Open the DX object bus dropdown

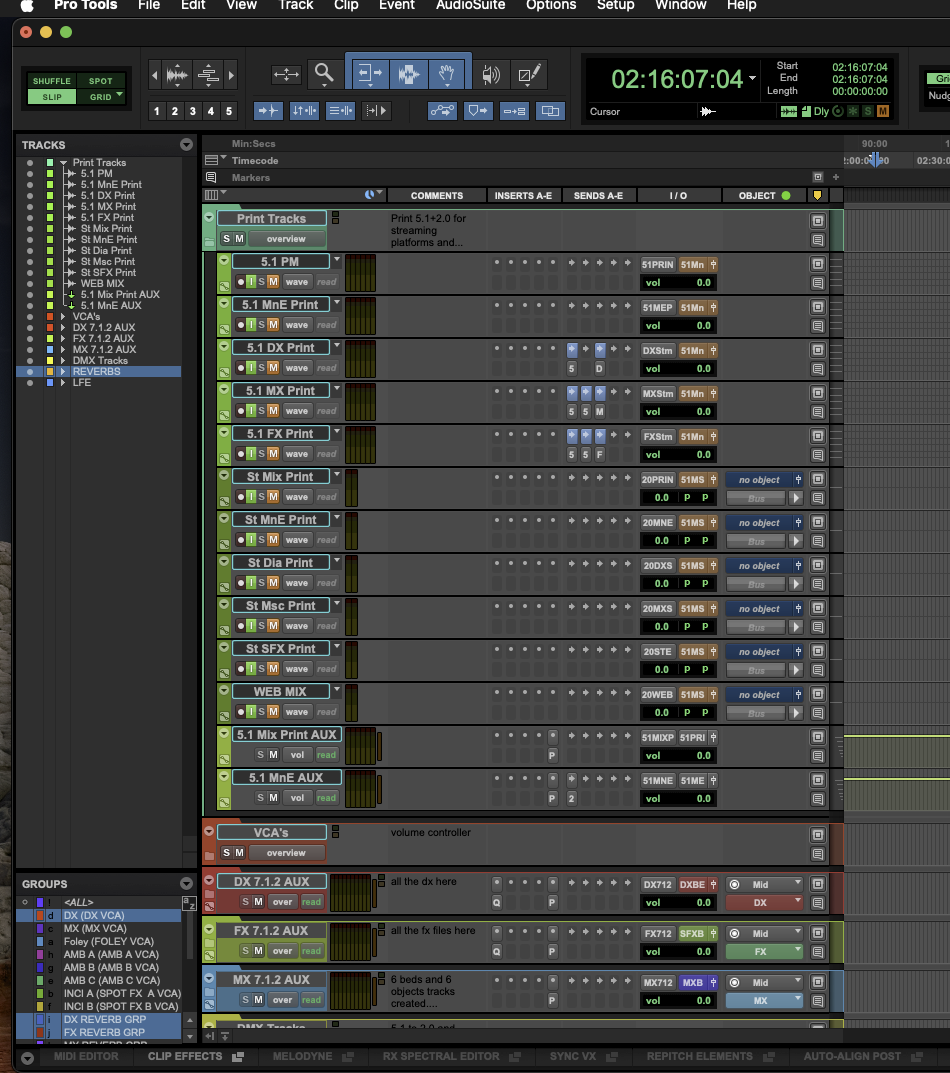pyautogui.click(x=764, y=903)
